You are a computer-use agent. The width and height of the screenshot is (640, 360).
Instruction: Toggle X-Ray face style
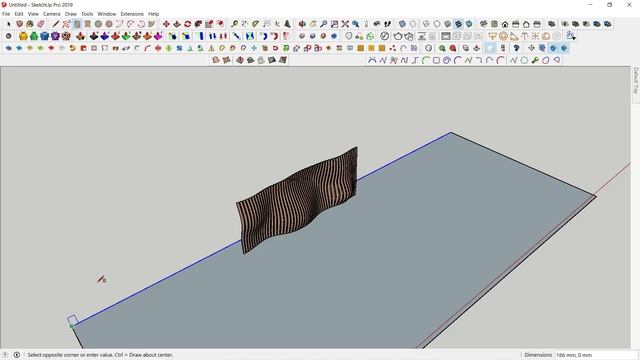(402, 24)
